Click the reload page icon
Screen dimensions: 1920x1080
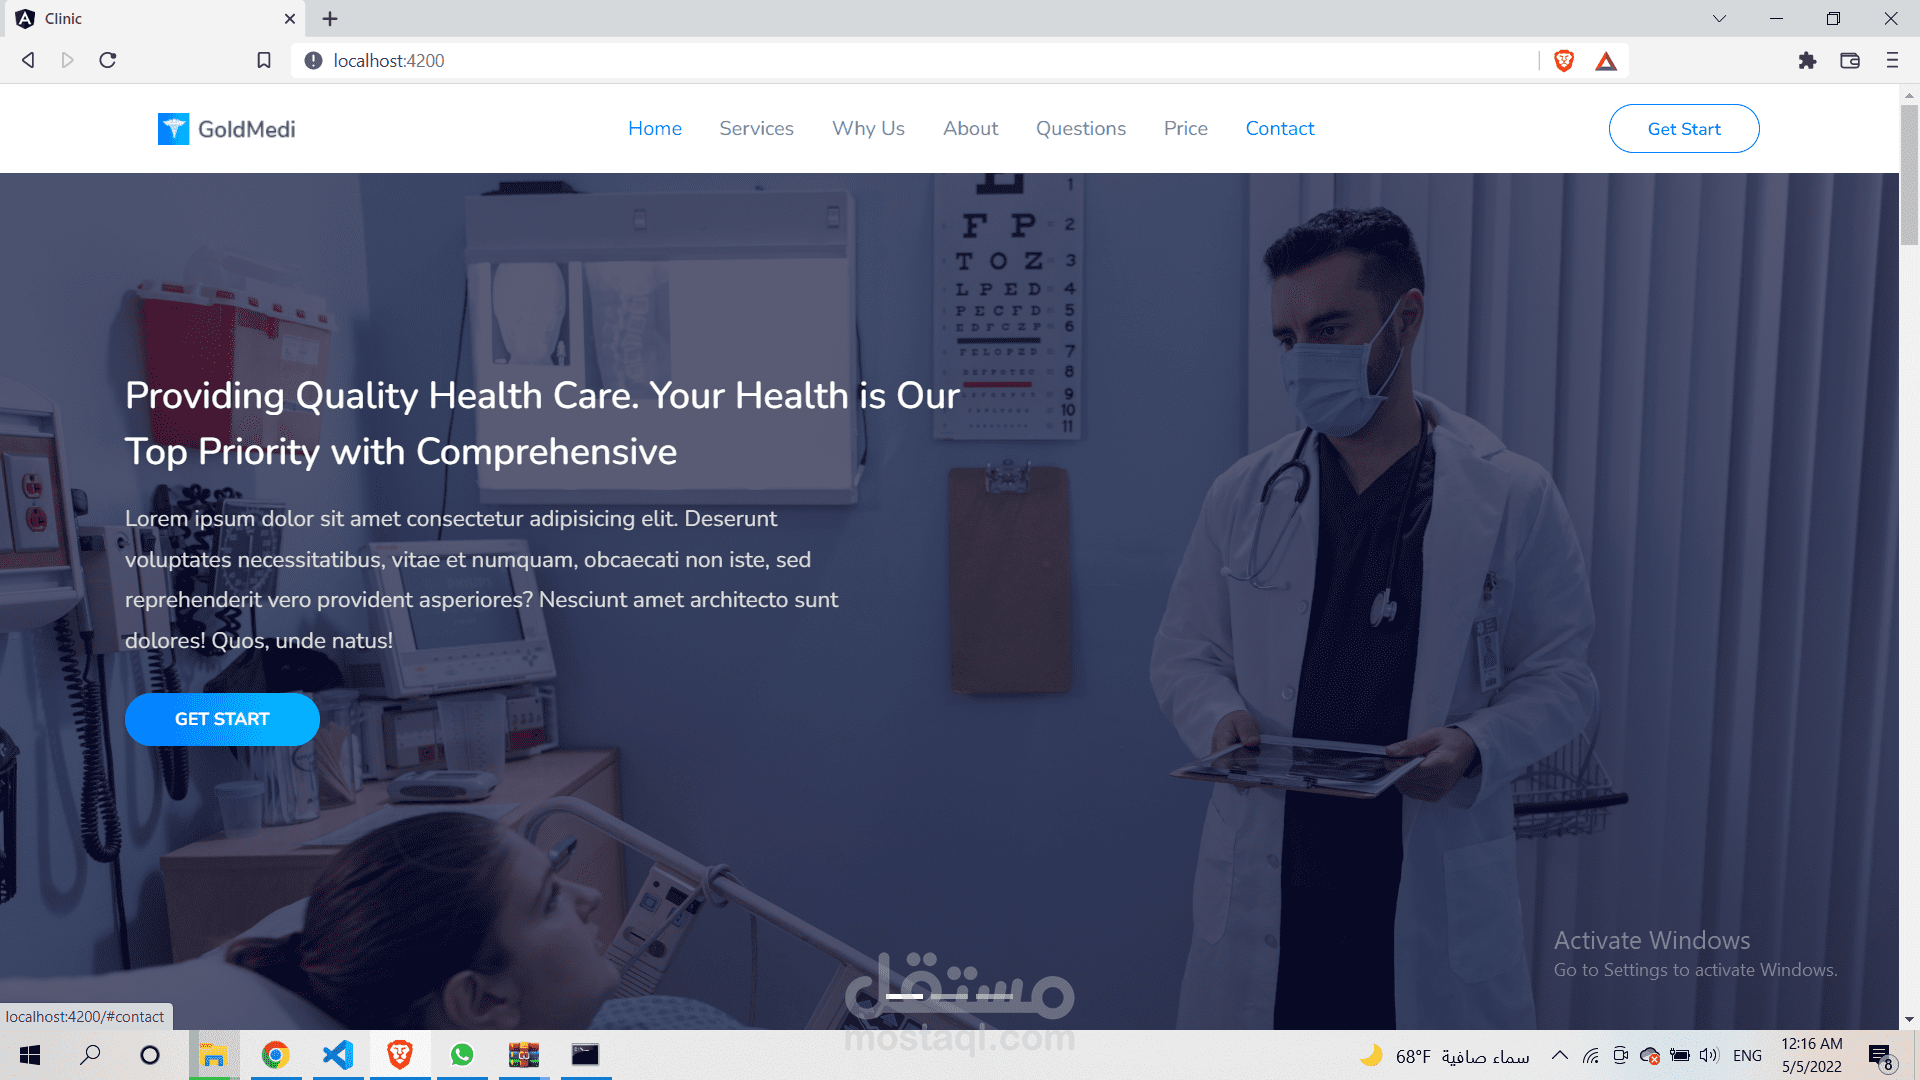click(x=109, y=59)
